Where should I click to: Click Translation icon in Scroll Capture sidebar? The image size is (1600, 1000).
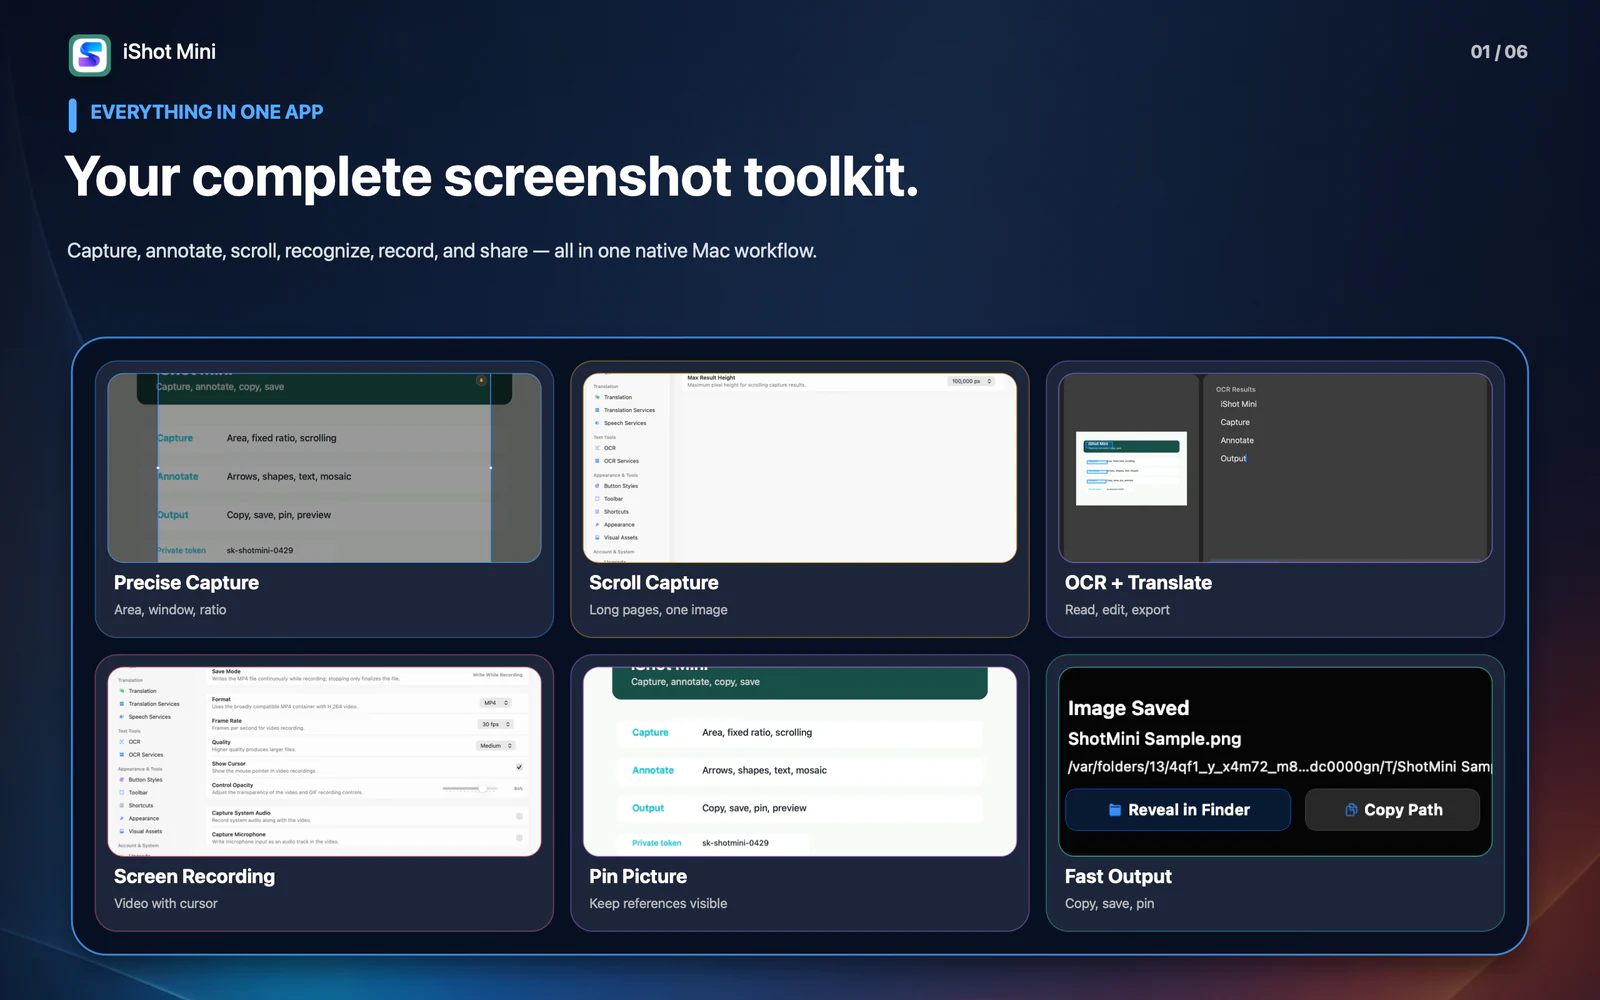click(597, 397)
